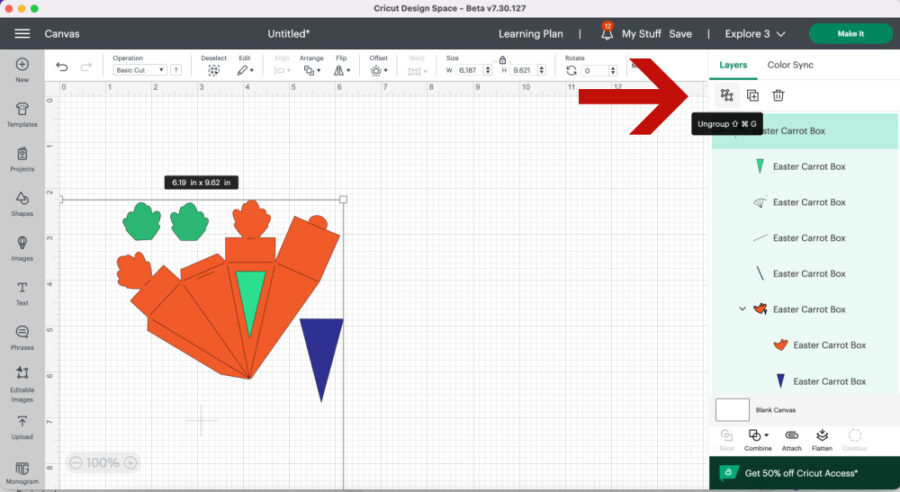
Task: Select the Shapes tool
Action: [x=21, y=202]
